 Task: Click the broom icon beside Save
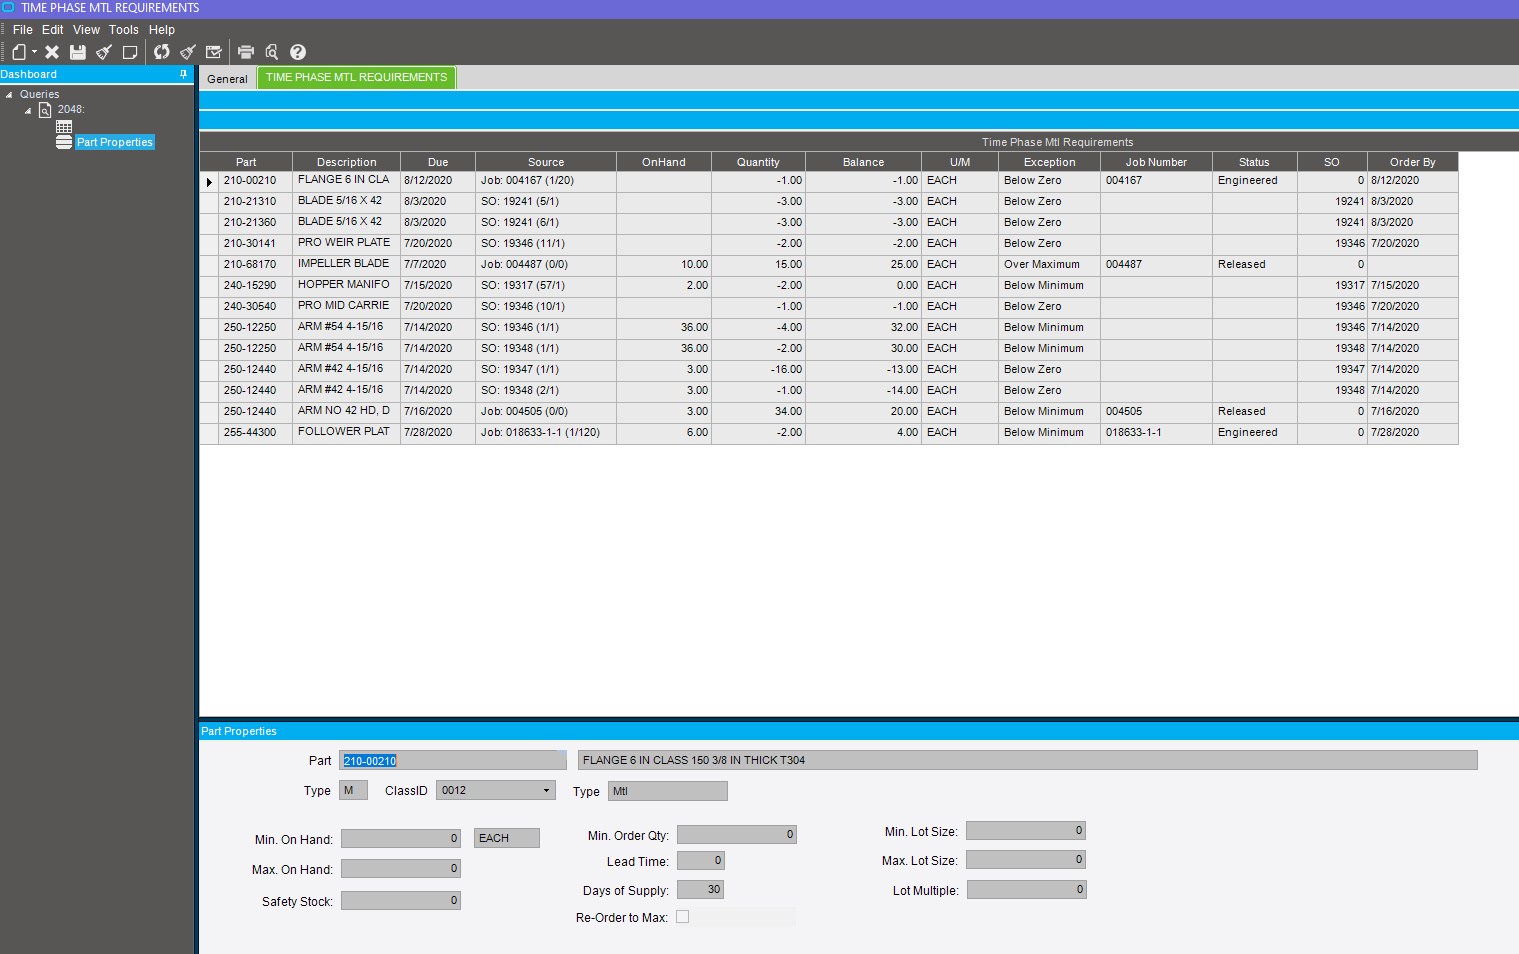103,52
